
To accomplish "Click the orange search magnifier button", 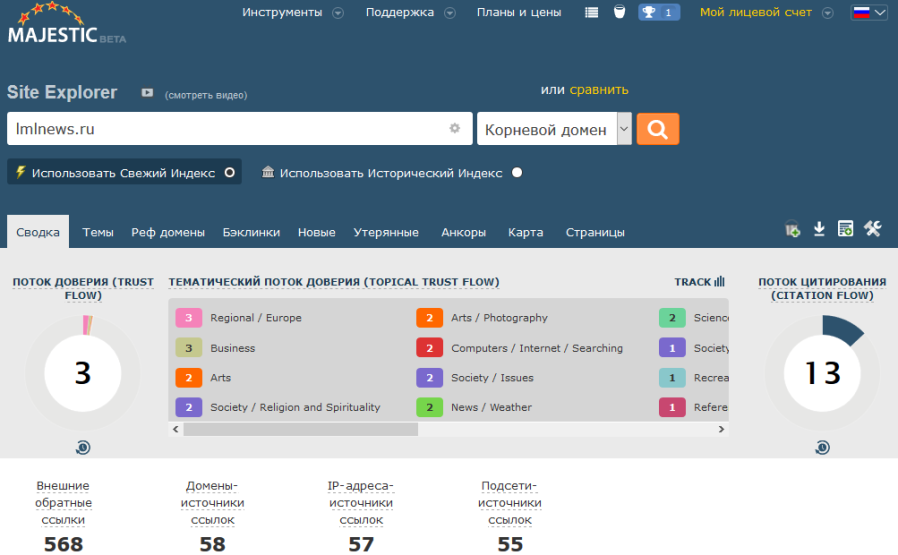I will tap(657, 129).
